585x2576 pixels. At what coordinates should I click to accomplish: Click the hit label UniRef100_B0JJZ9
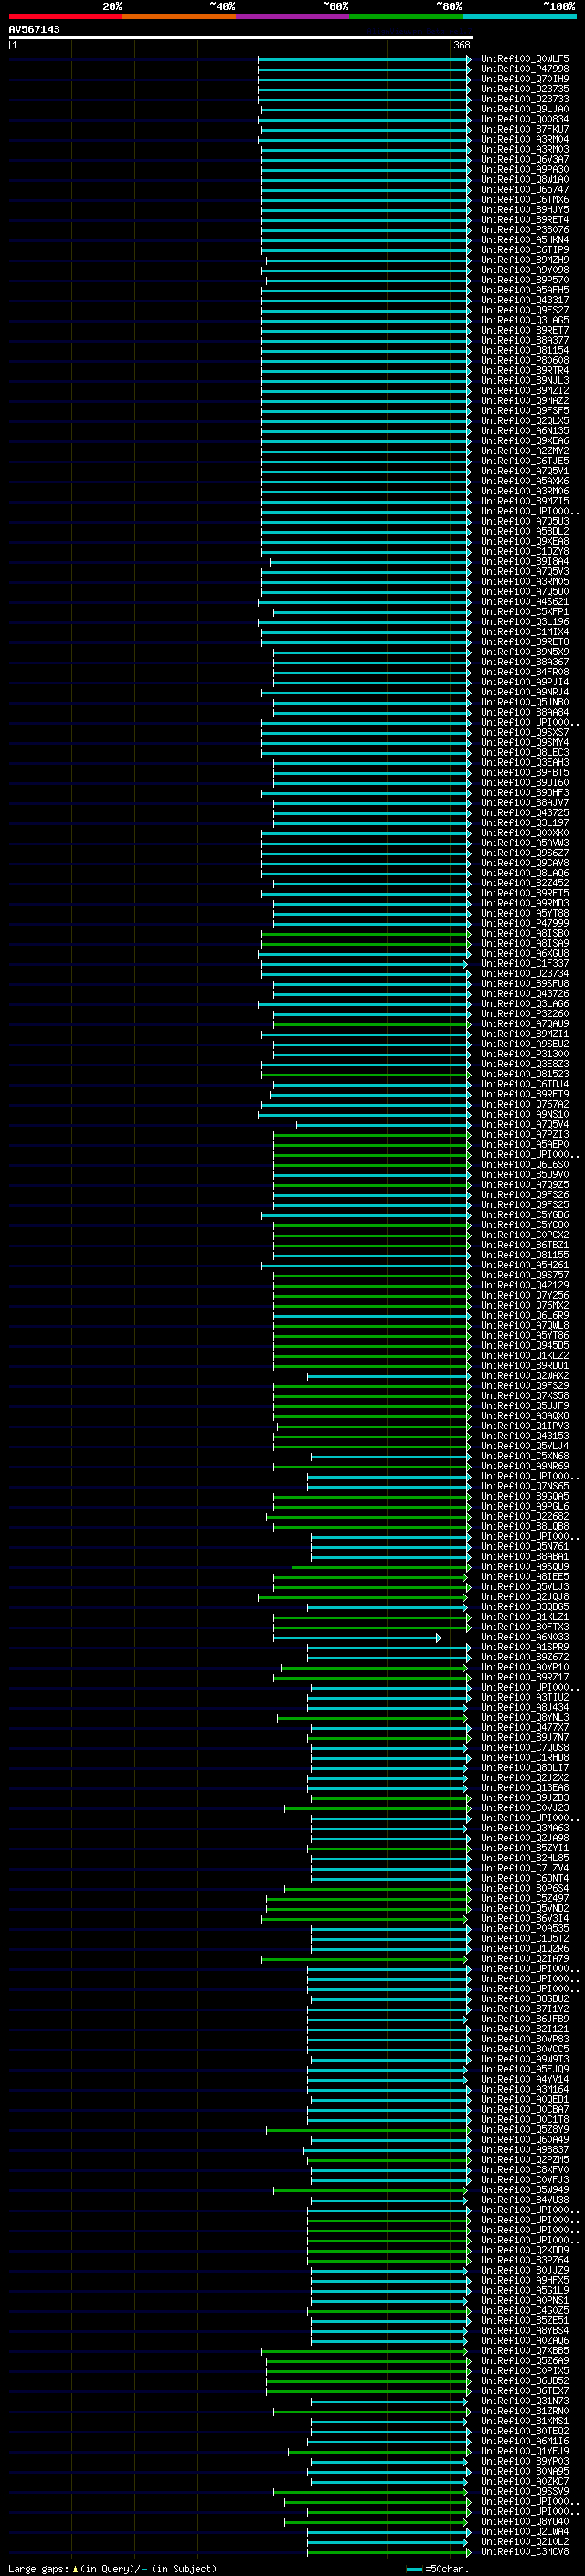tap(525, 2270)
